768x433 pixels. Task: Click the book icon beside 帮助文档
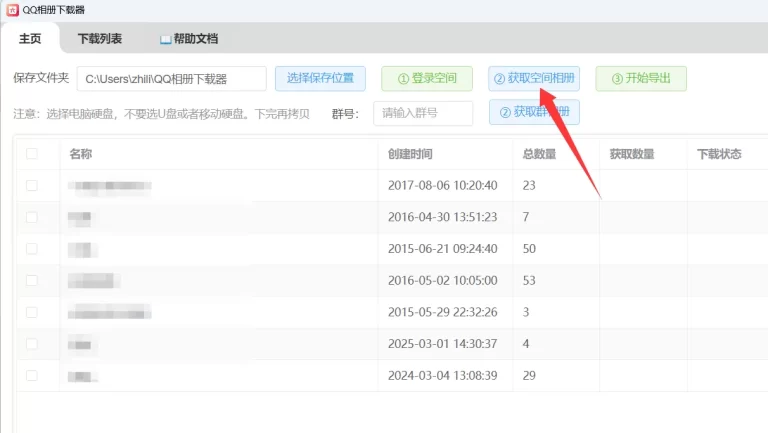[x=166, y=39]
